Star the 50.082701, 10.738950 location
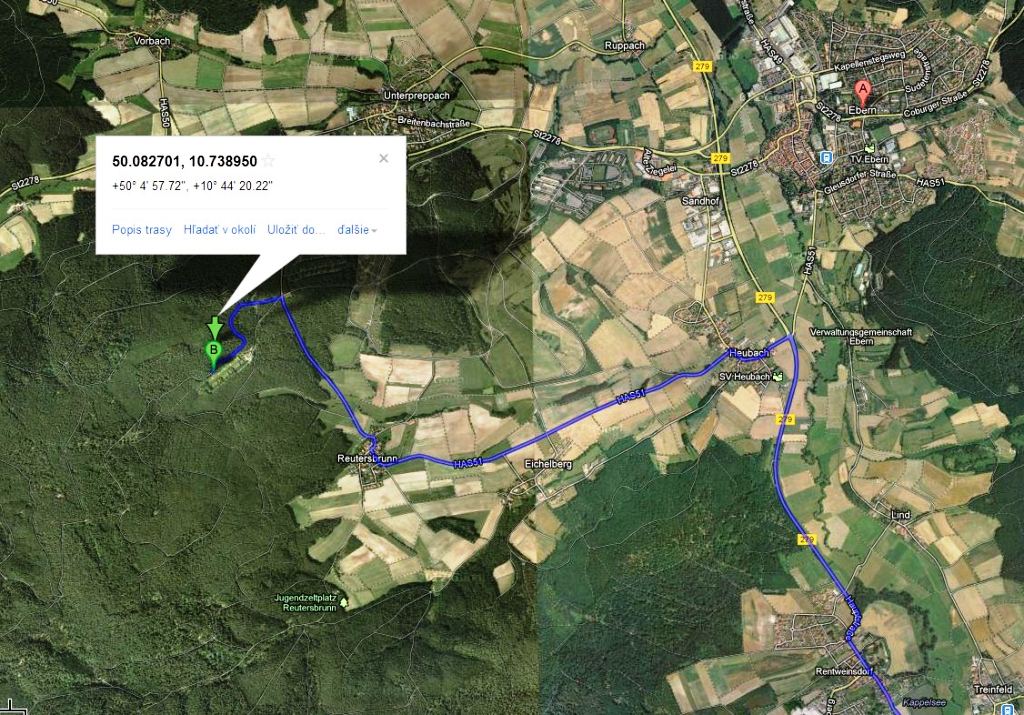This screenshot has width=1024, height=715. (x=268, y=161)
